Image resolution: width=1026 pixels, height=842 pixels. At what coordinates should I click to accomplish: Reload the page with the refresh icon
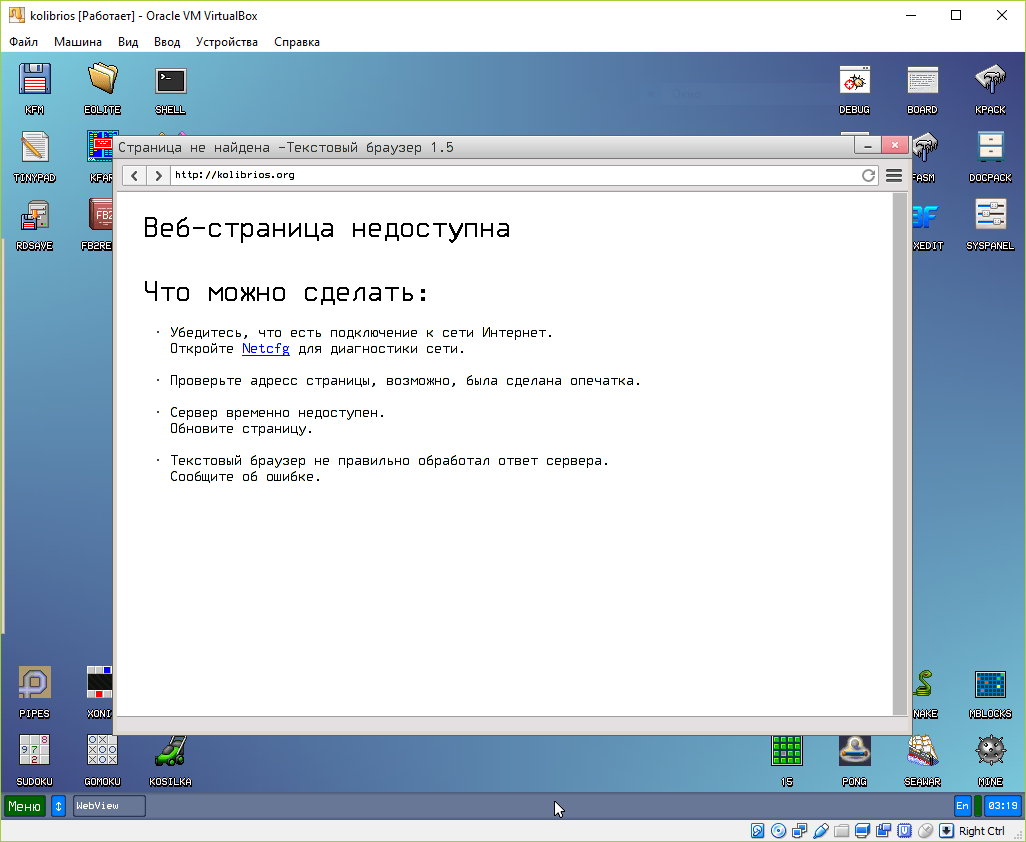(869, 174)
